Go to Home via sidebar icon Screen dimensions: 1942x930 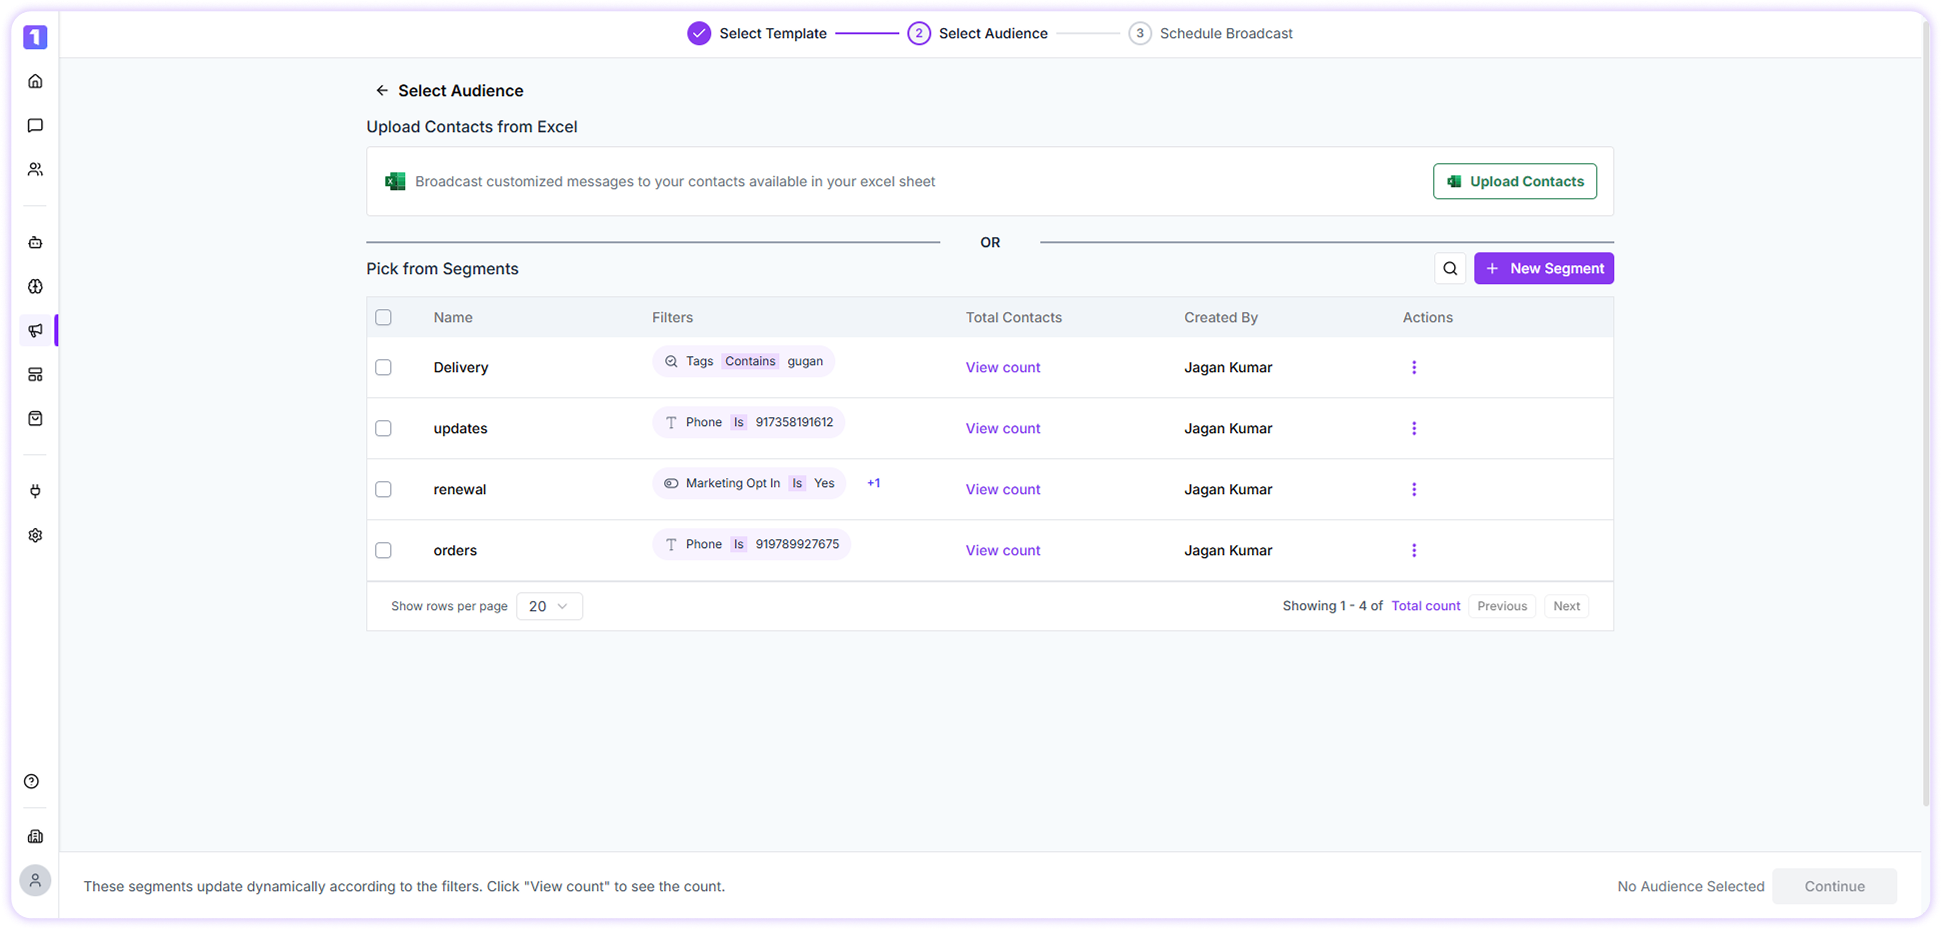pos(35,81)
